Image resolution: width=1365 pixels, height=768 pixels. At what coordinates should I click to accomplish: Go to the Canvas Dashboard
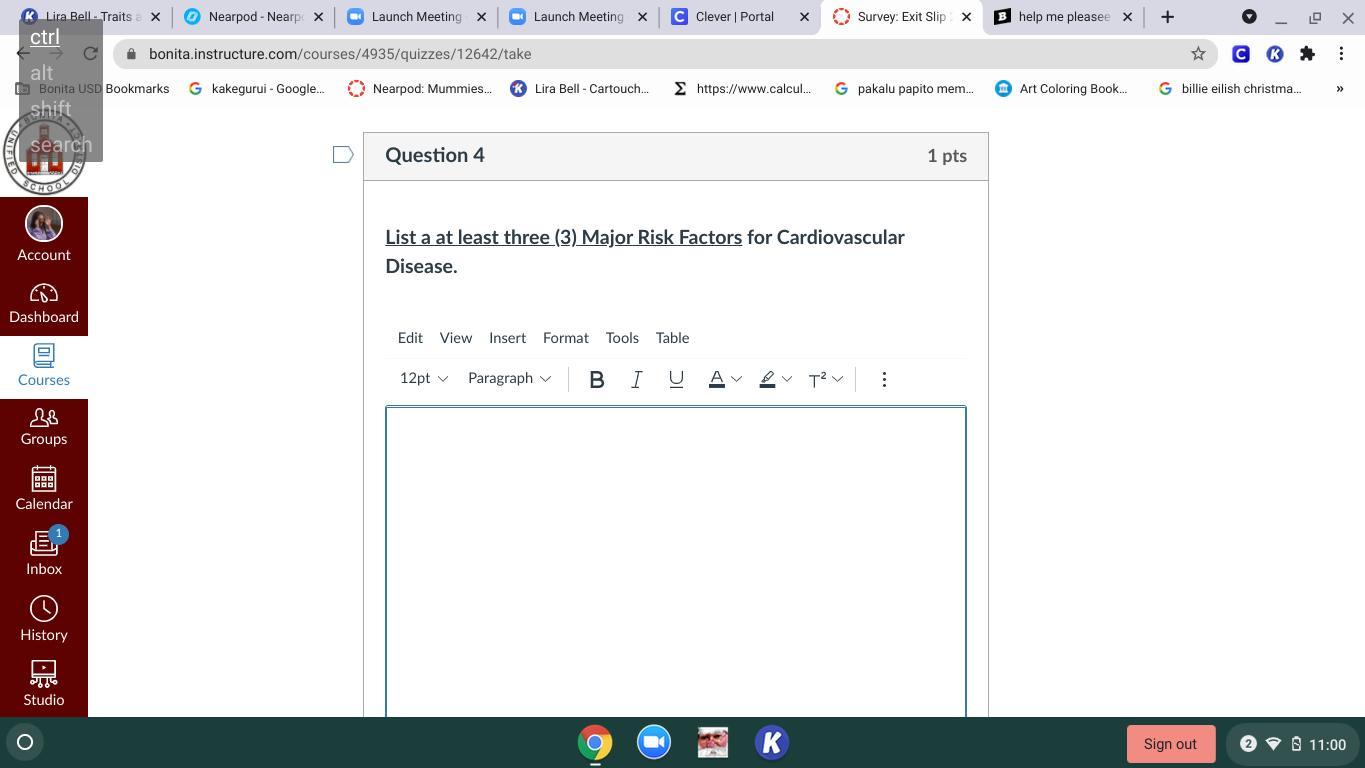[x=44, y=304]
